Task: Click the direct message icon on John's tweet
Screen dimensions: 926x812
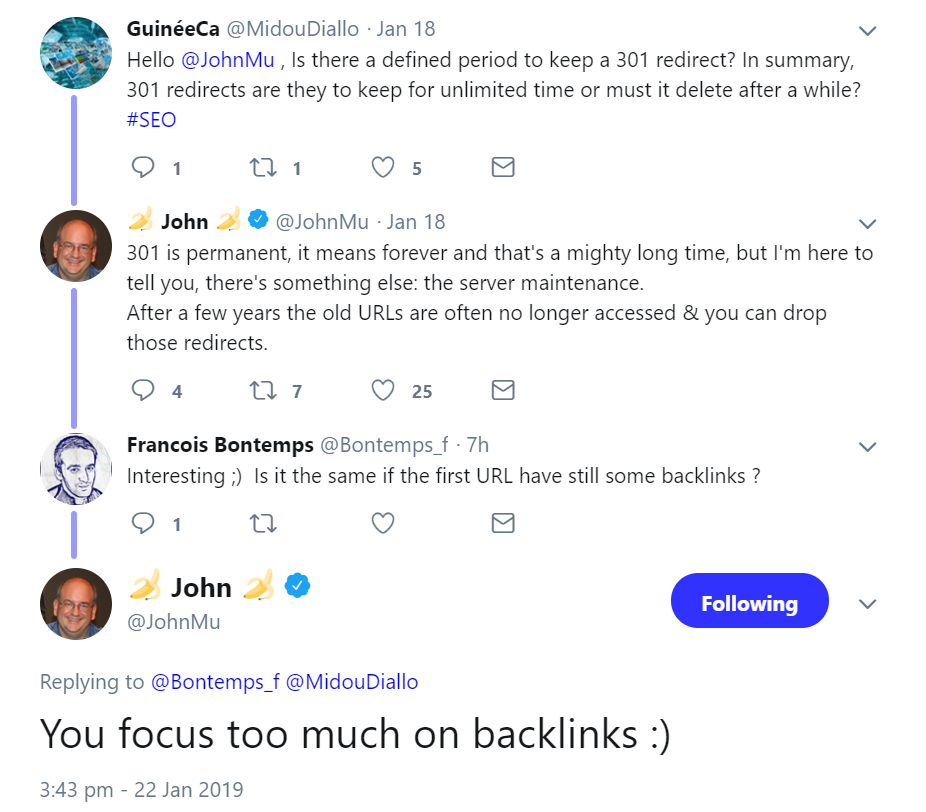Action: (x=503, y=390)
